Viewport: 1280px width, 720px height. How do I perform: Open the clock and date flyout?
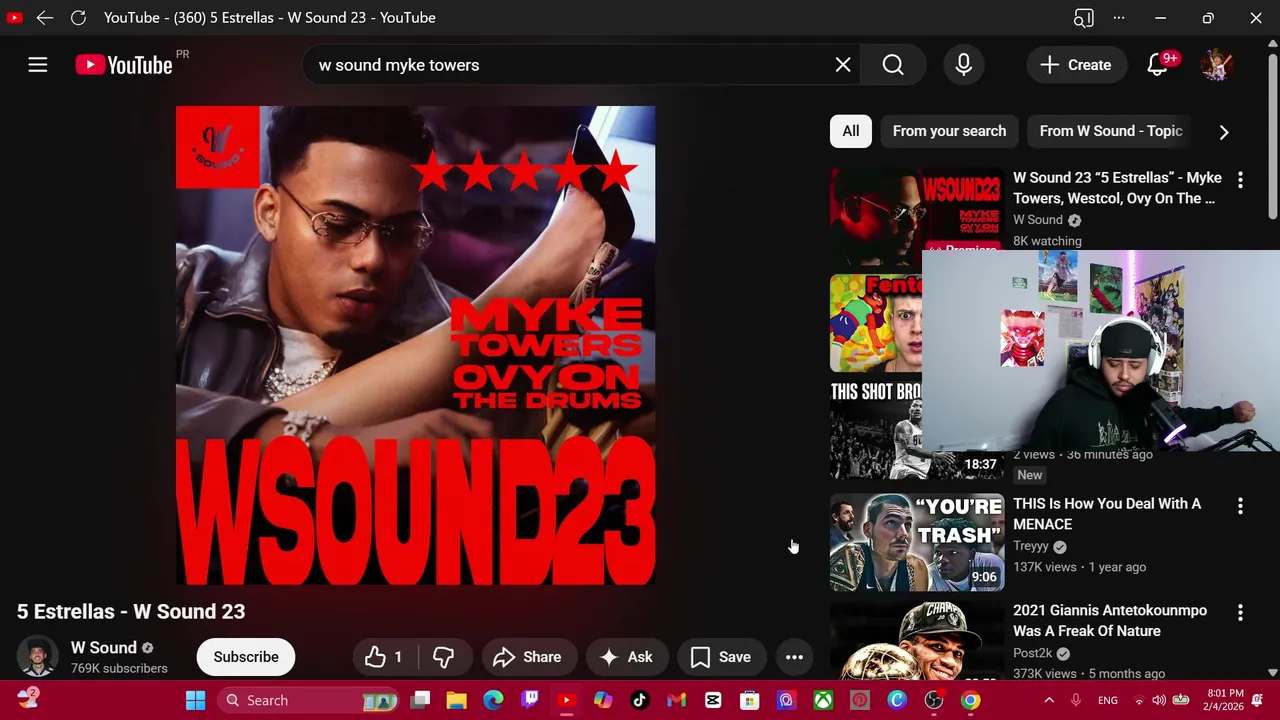click(1226, 700)
